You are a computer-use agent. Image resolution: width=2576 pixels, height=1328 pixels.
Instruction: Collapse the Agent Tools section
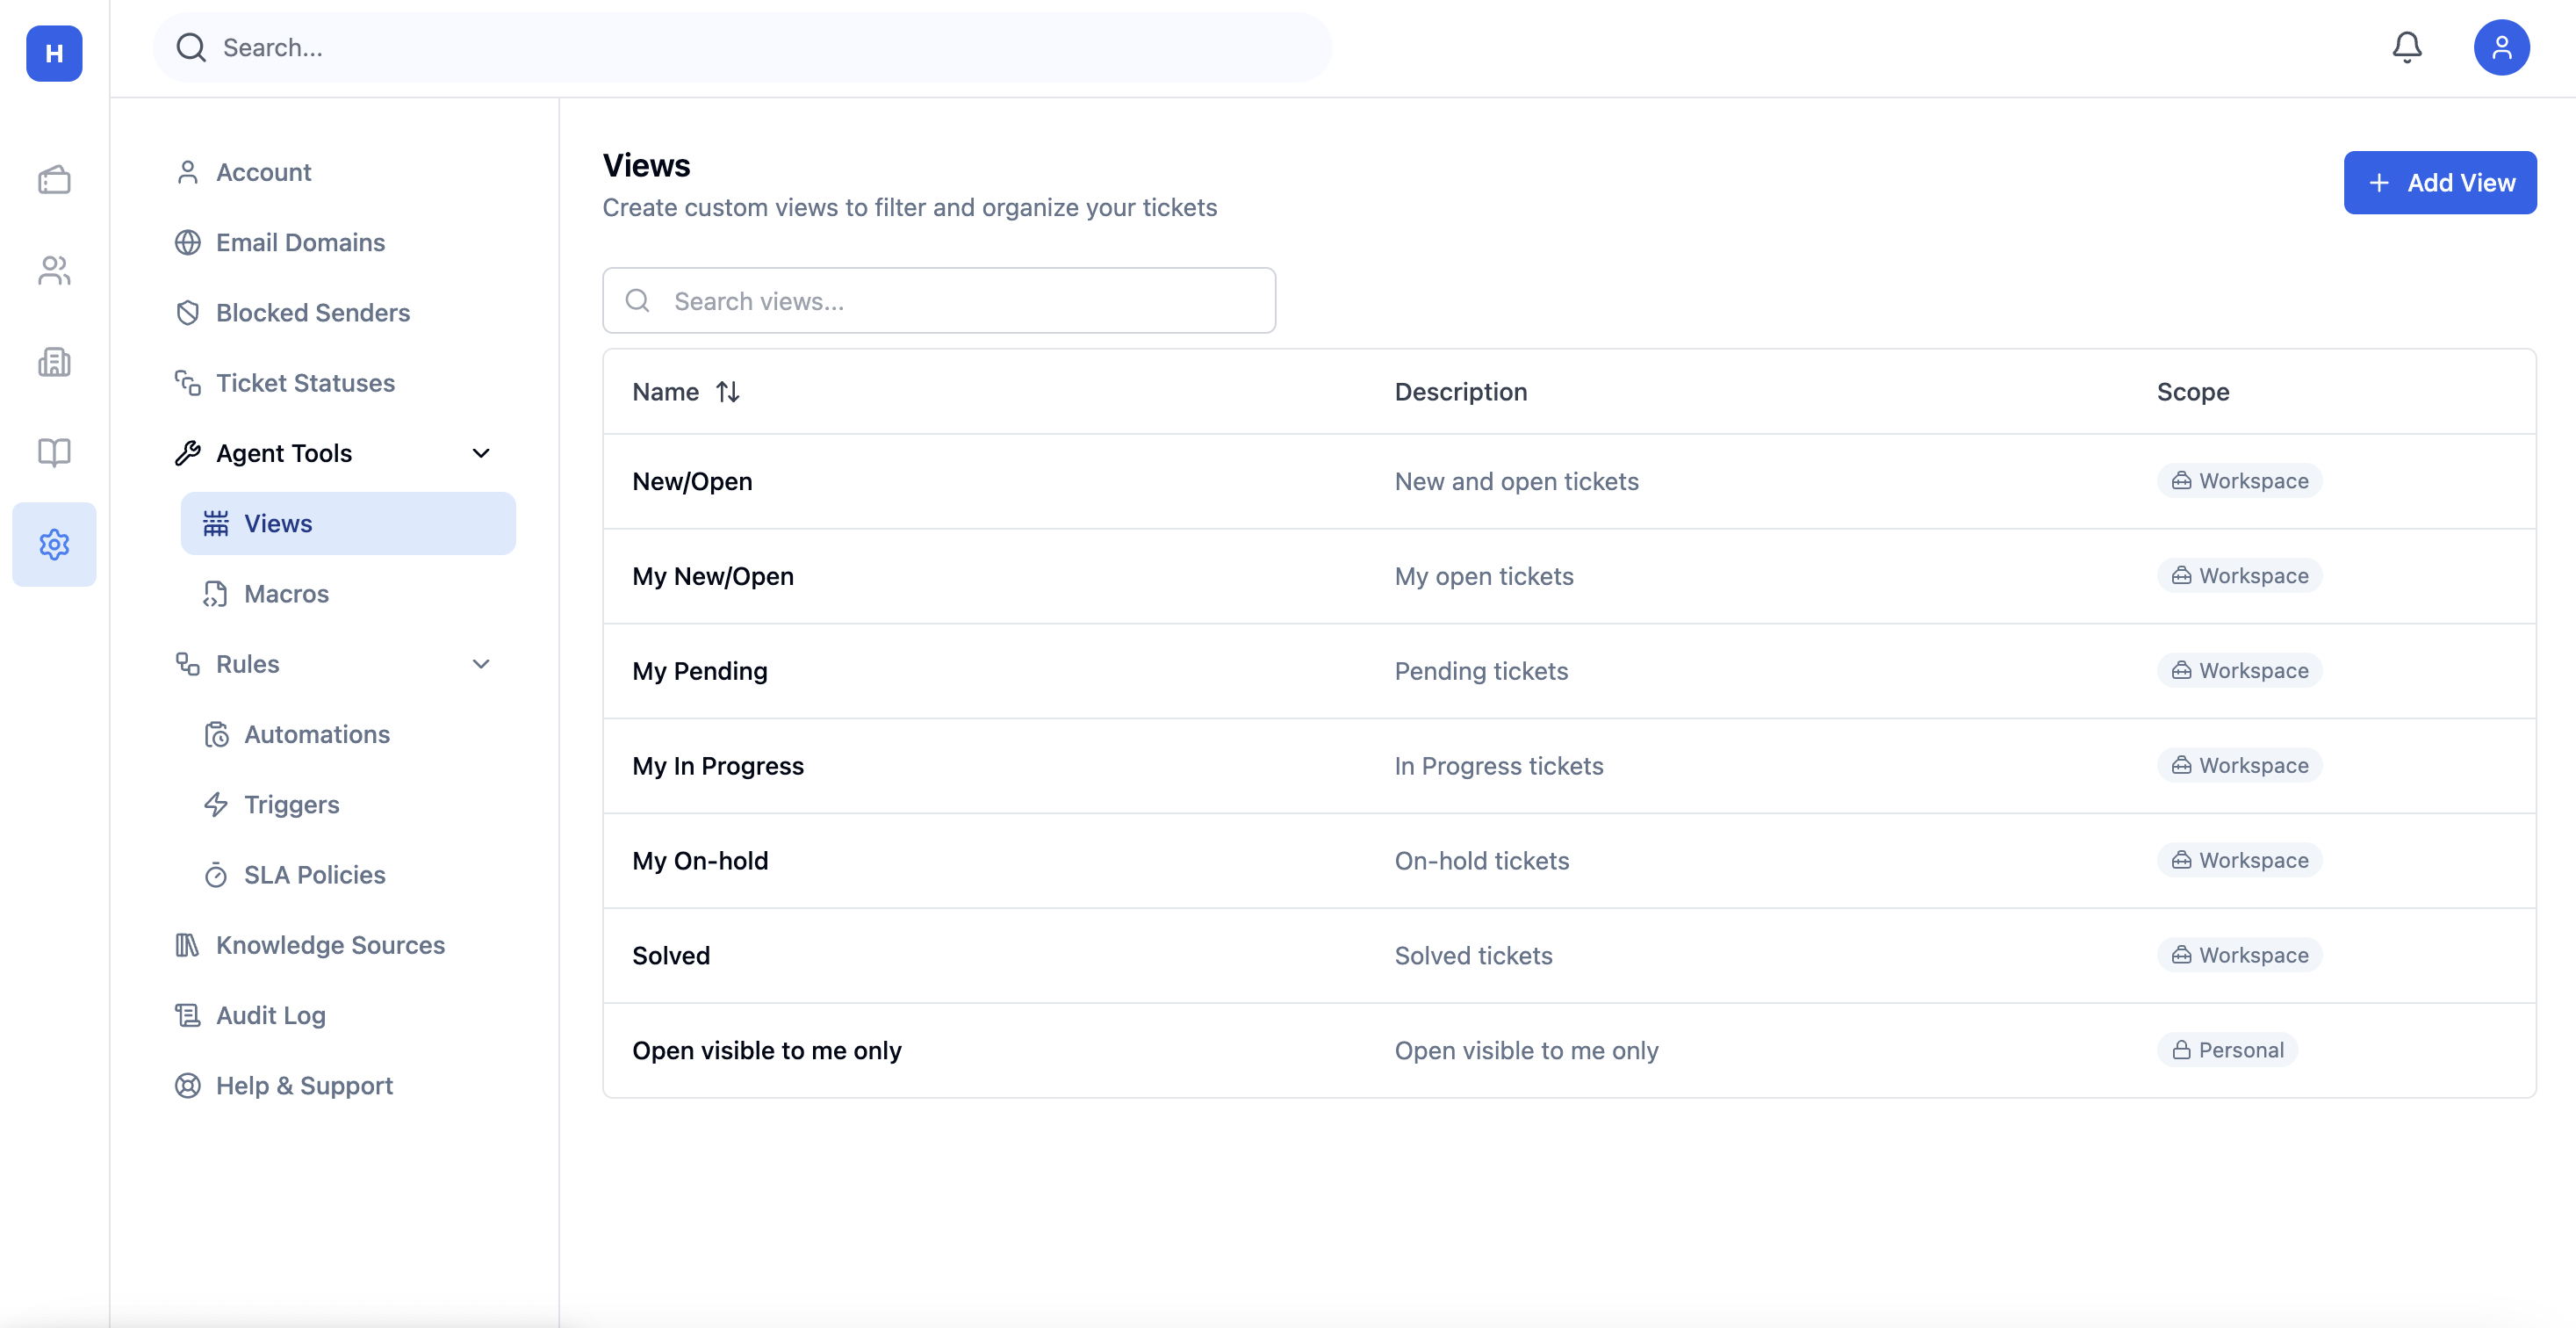[482, 453]
